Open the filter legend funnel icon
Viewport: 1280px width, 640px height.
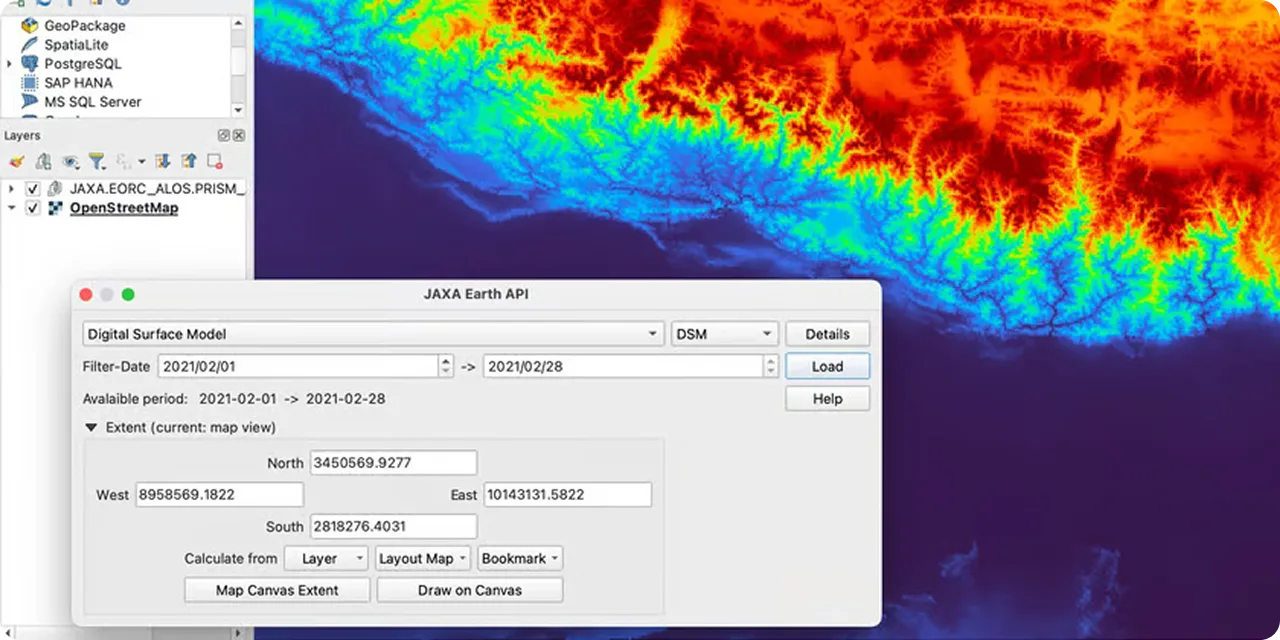pyautogui.click(x=97, y=161)
